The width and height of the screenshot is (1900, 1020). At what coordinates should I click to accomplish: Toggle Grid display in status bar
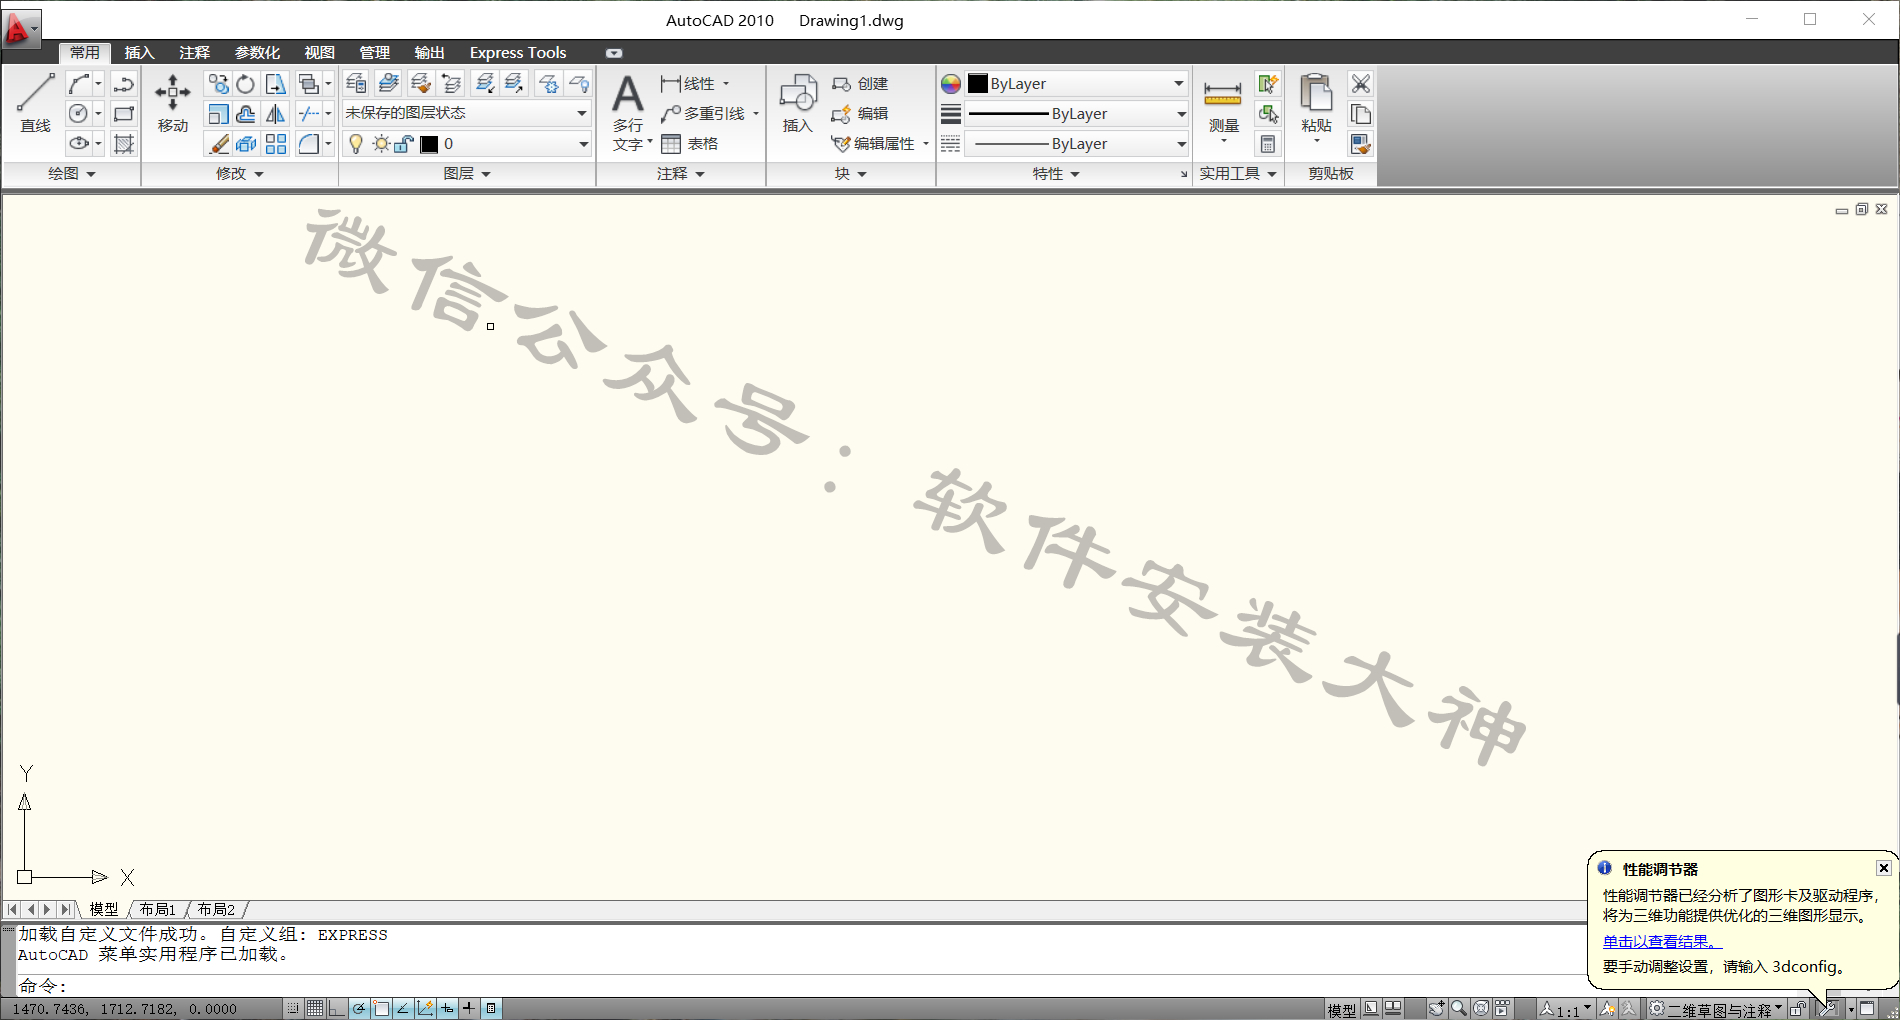point(315,1008)
